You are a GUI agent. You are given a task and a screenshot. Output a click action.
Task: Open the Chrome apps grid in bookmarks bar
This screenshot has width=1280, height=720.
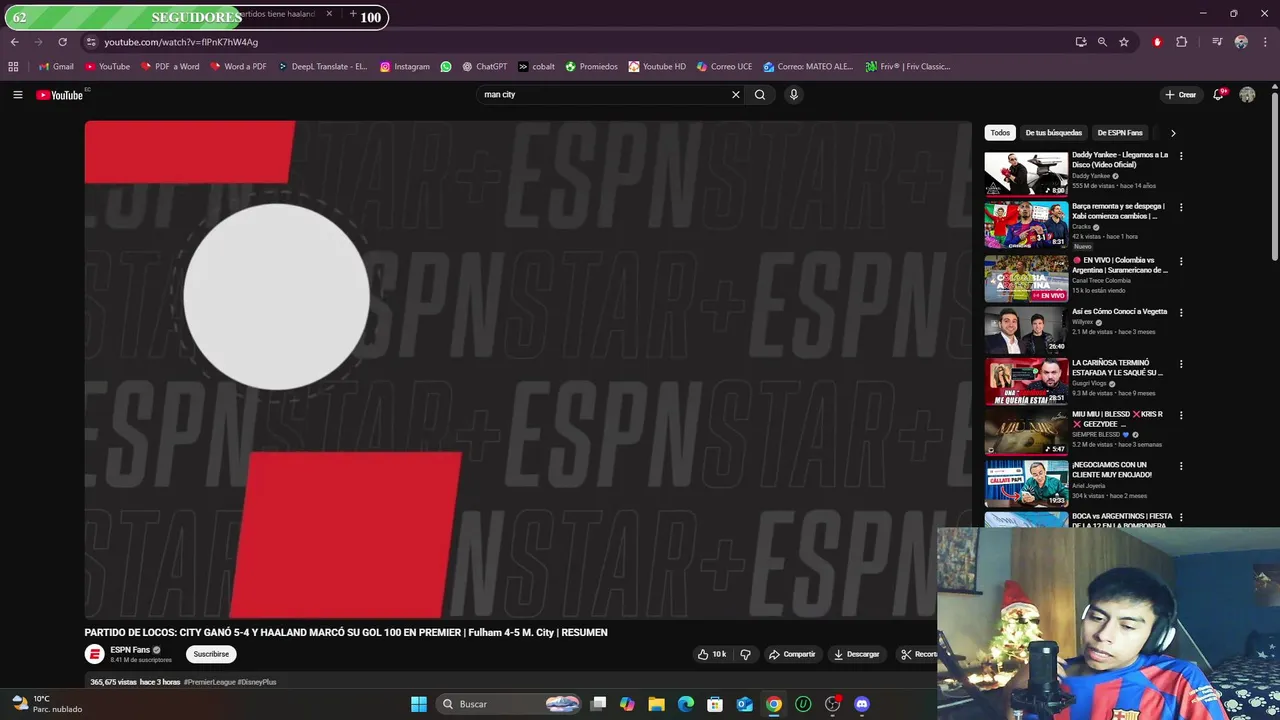coord(13,67)
